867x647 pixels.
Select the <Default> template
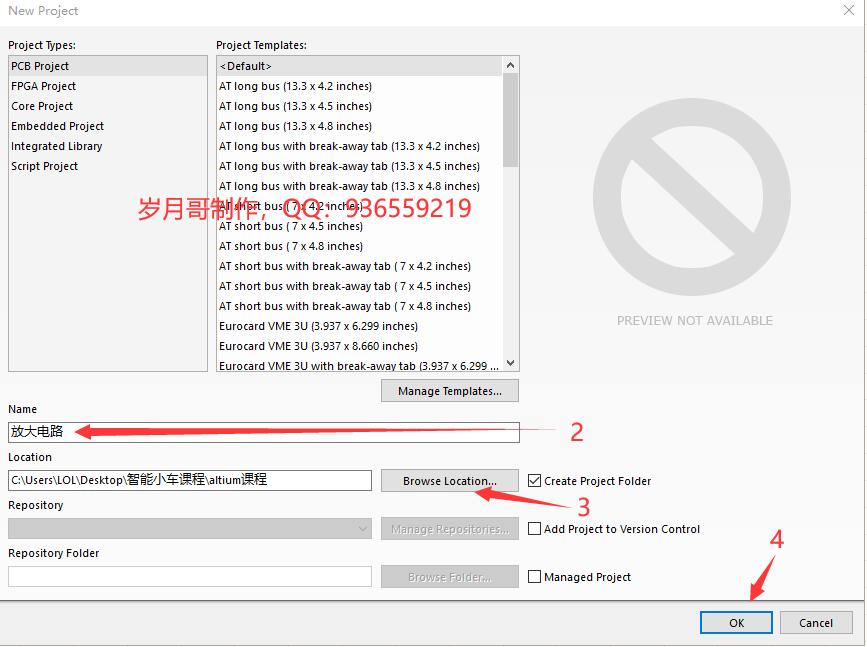coord(360,66)
